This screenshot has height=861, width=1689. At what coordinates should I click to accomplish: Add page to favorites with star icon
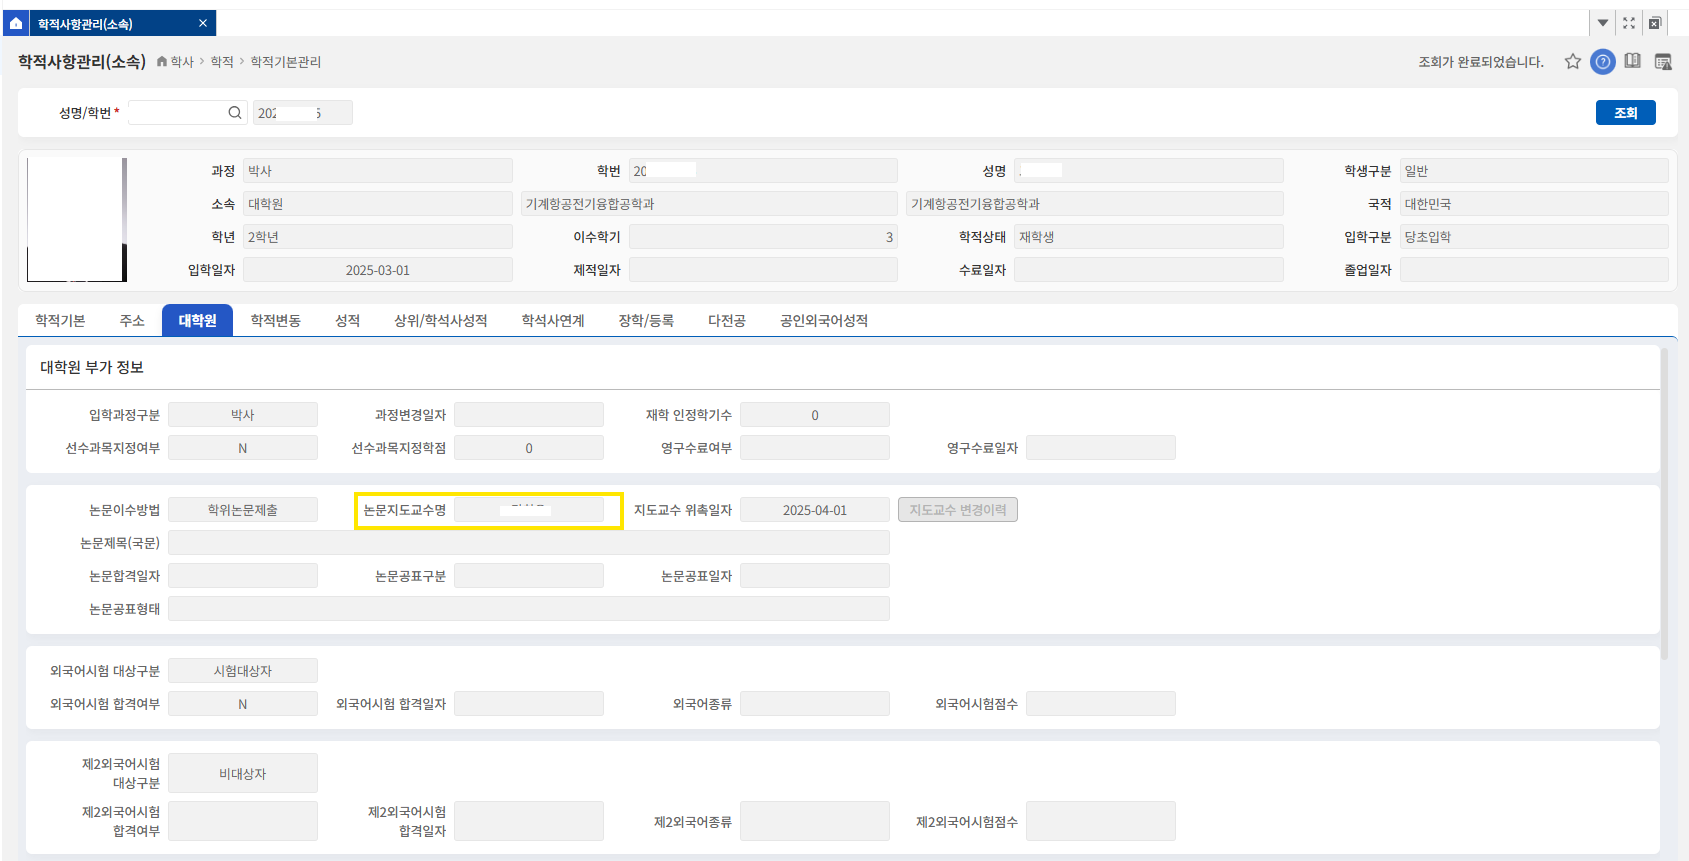pos(1573,62)
